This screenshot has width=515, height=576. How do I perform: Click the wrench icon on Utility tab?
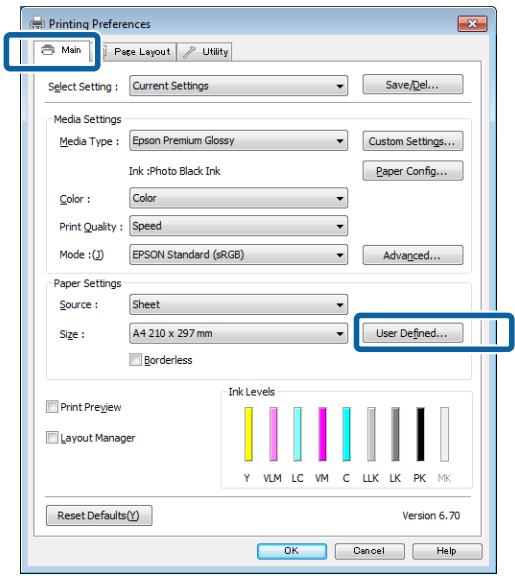[x=190, y=52]
